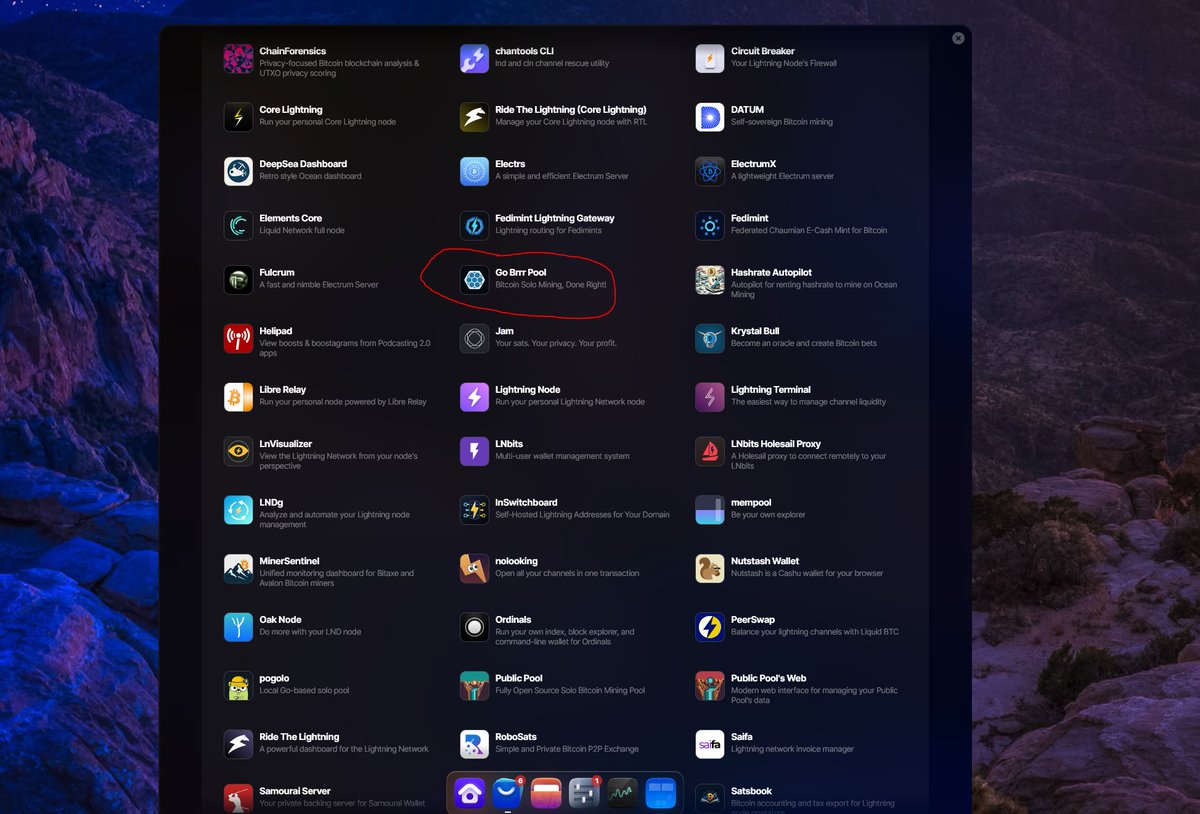This screenshot has width=1200, height=814.
Task: Click the 'Samourai Server' title
Action: click(295, 791)
